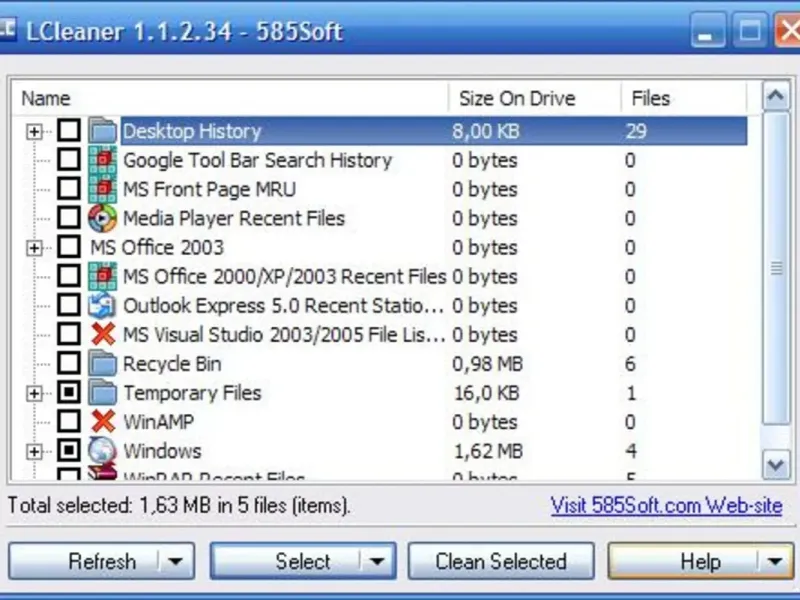Click the Recycle Bin folder icon
Screen dimensions: 800x600
coord(103,364)
